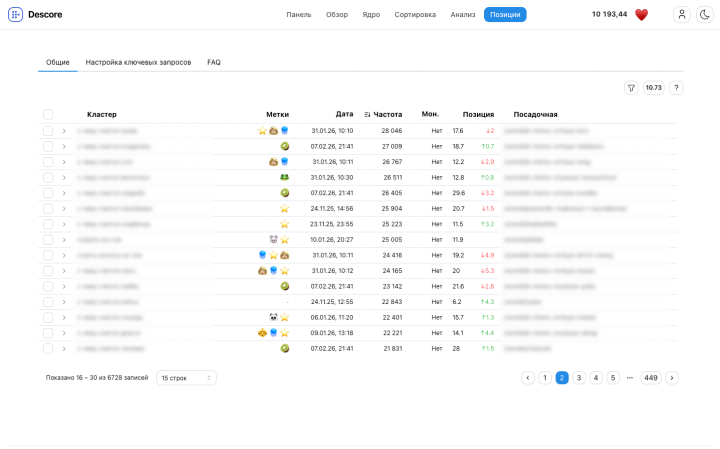Check the row with frequency 28 046

(48, 131)
